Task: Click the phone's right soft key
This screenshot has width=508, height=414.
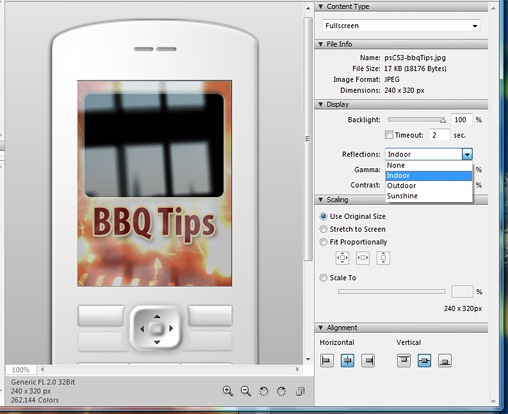Action: pyautogui.click(x=210, y=315)
